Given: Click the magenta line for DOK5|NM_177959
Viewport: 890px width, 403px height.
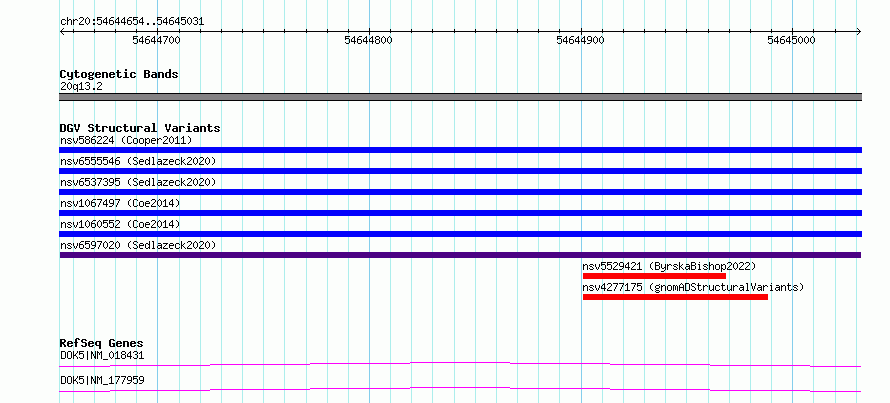Looking at the screenshot, I should pos(460,389).
